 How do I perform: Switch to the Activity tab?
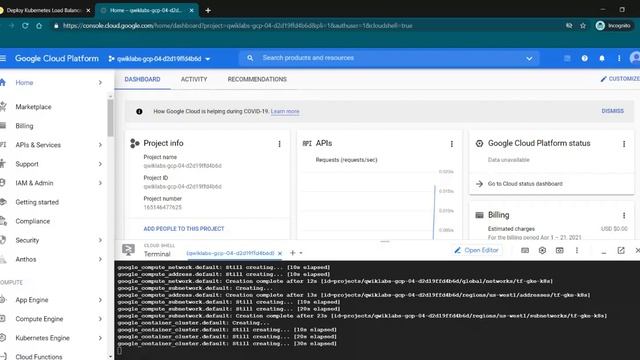click(194, 79)
